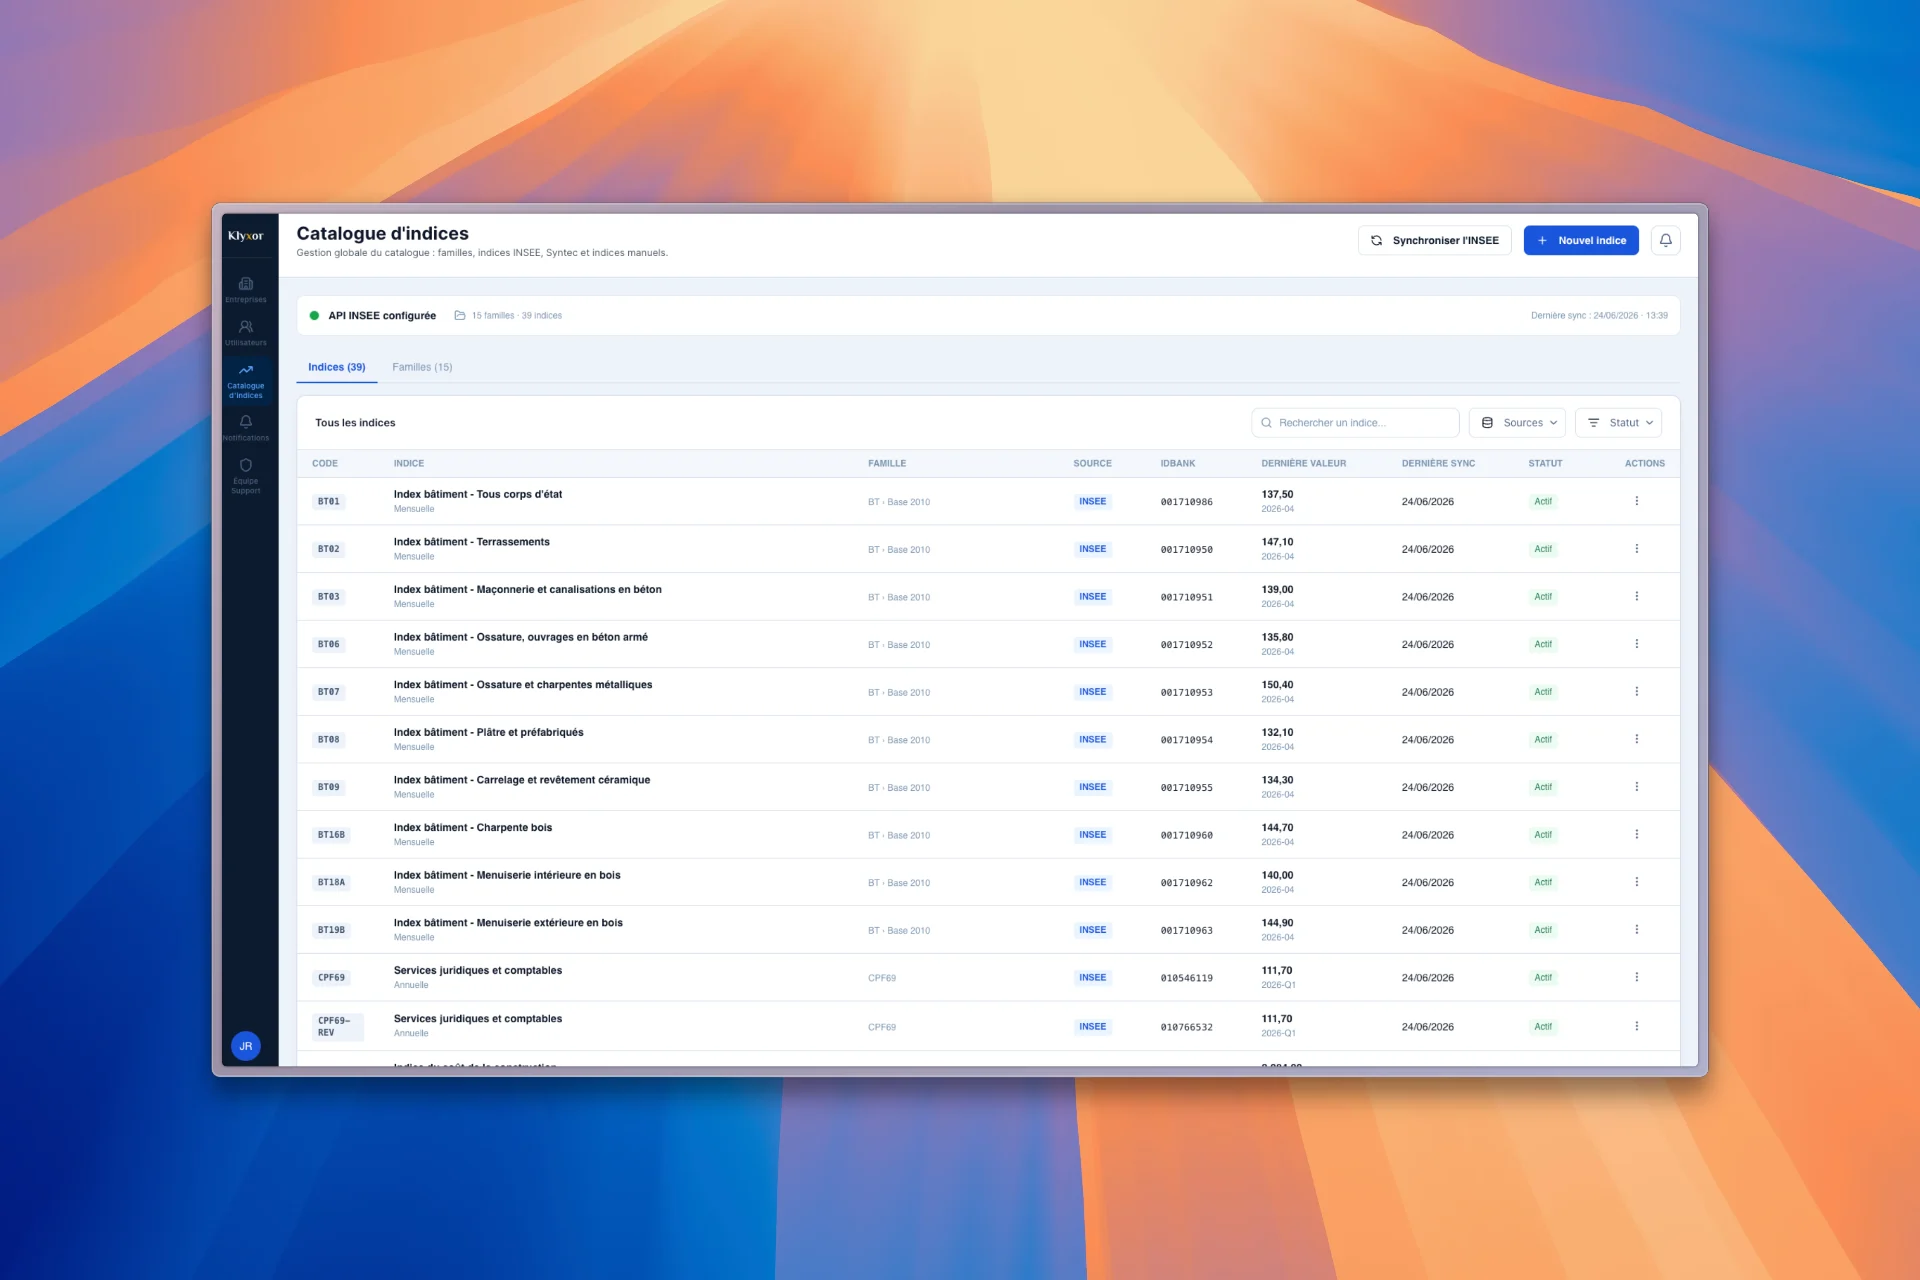Open the Équipe Support shield icon
This screenshot has height=1280, width=1920.
click(x=246, y=475)
